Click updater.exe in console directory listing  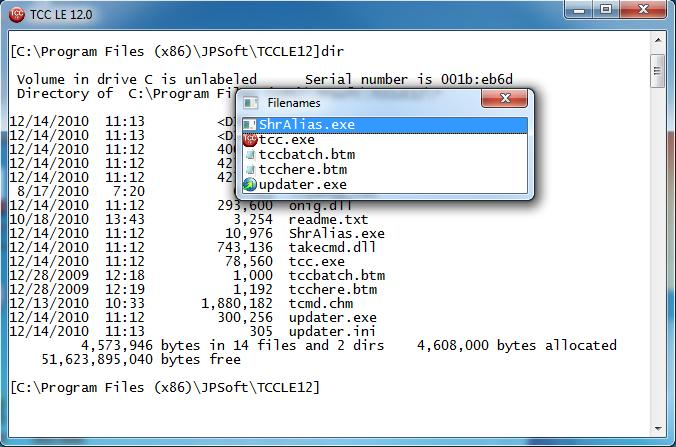(332, 317)
